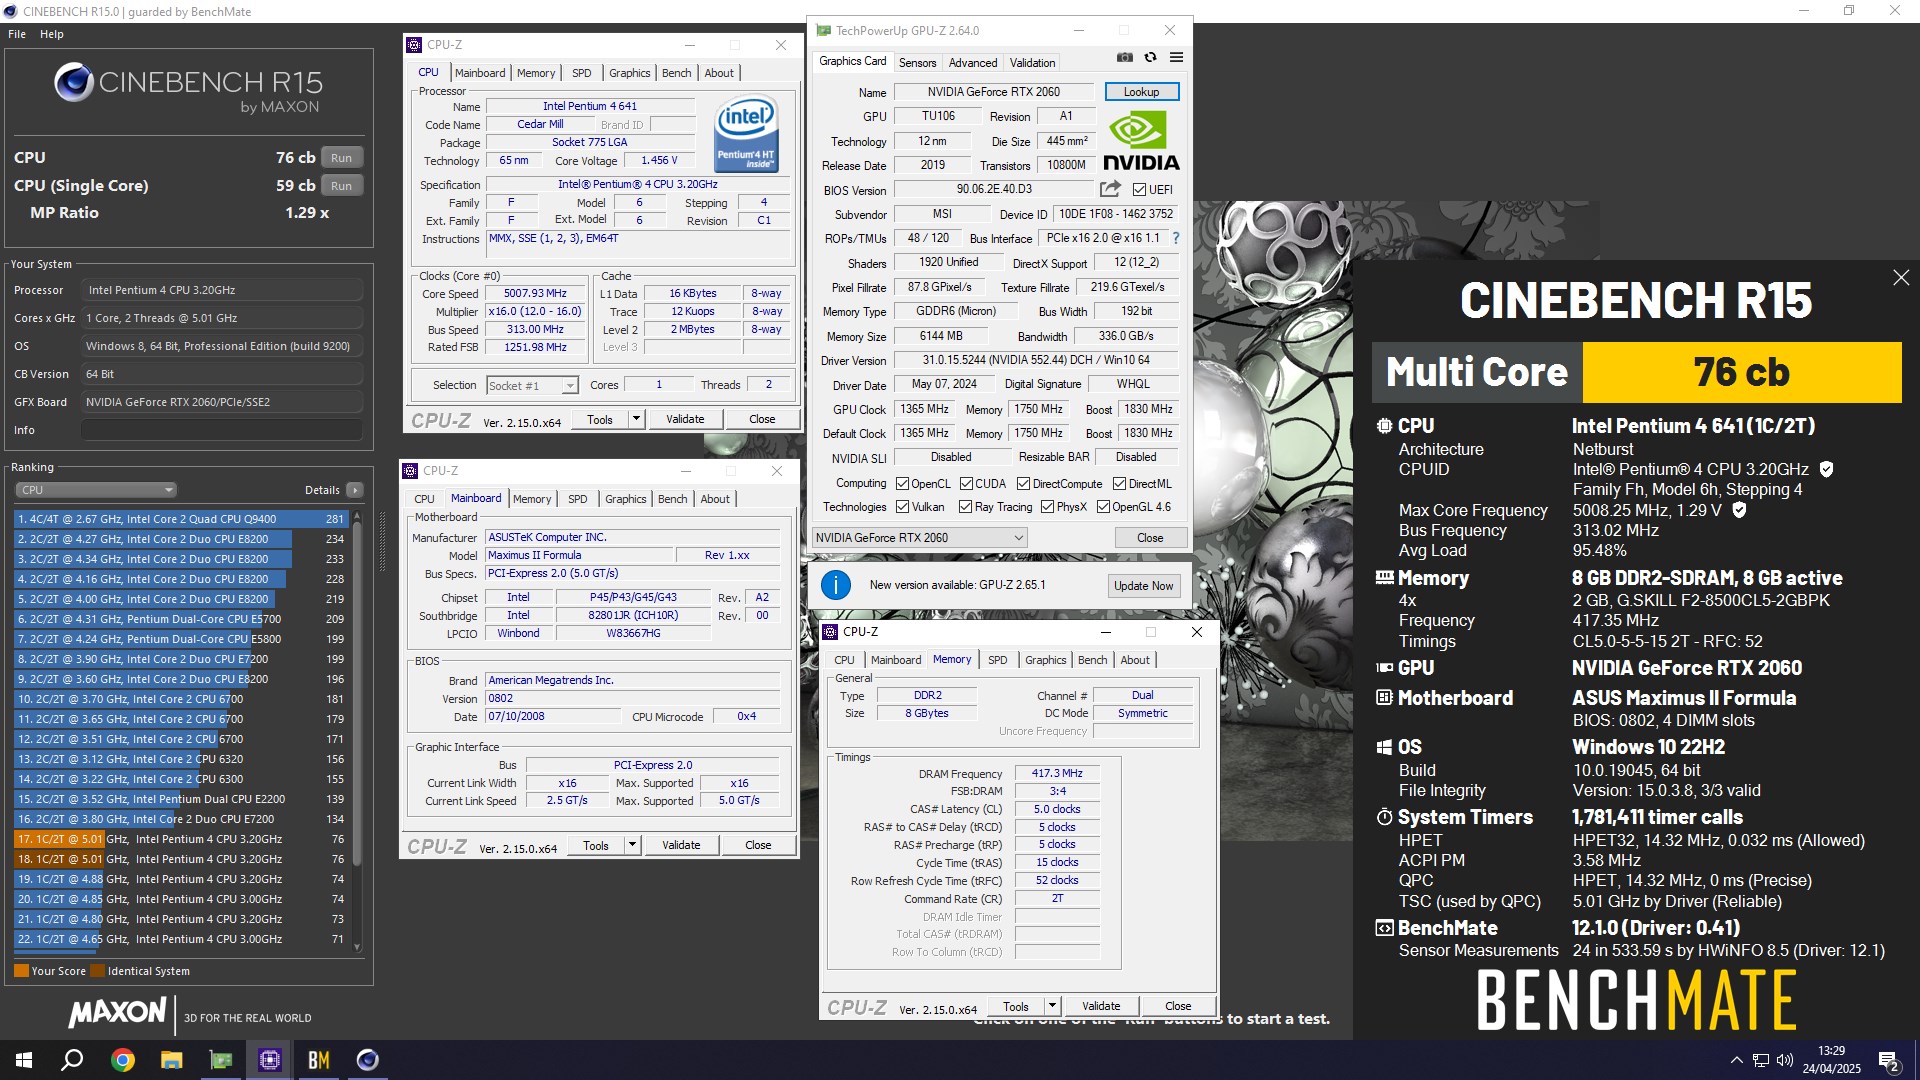Image resolution: width=1920 pixels, height=1080 pixels.
Task: Toggle the Ray Tracing checkbox
Action: pos(965,507)
